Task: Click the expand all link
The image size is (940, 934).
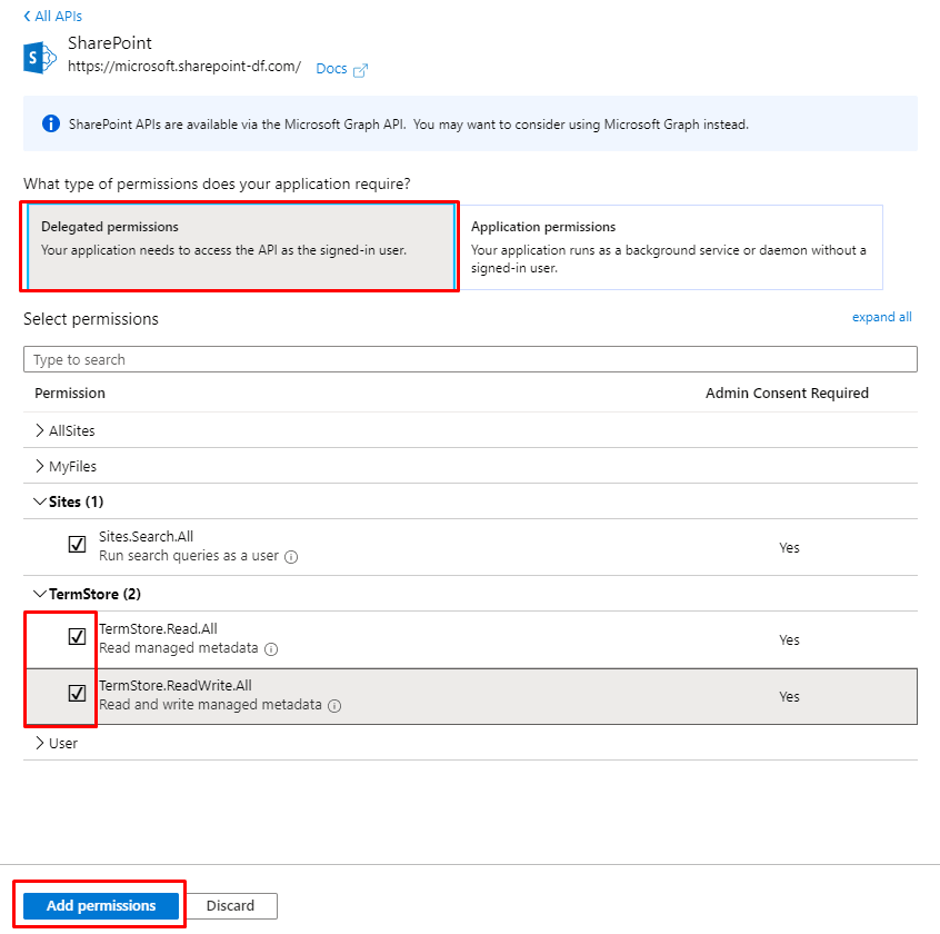Action: tap(881, 317)
